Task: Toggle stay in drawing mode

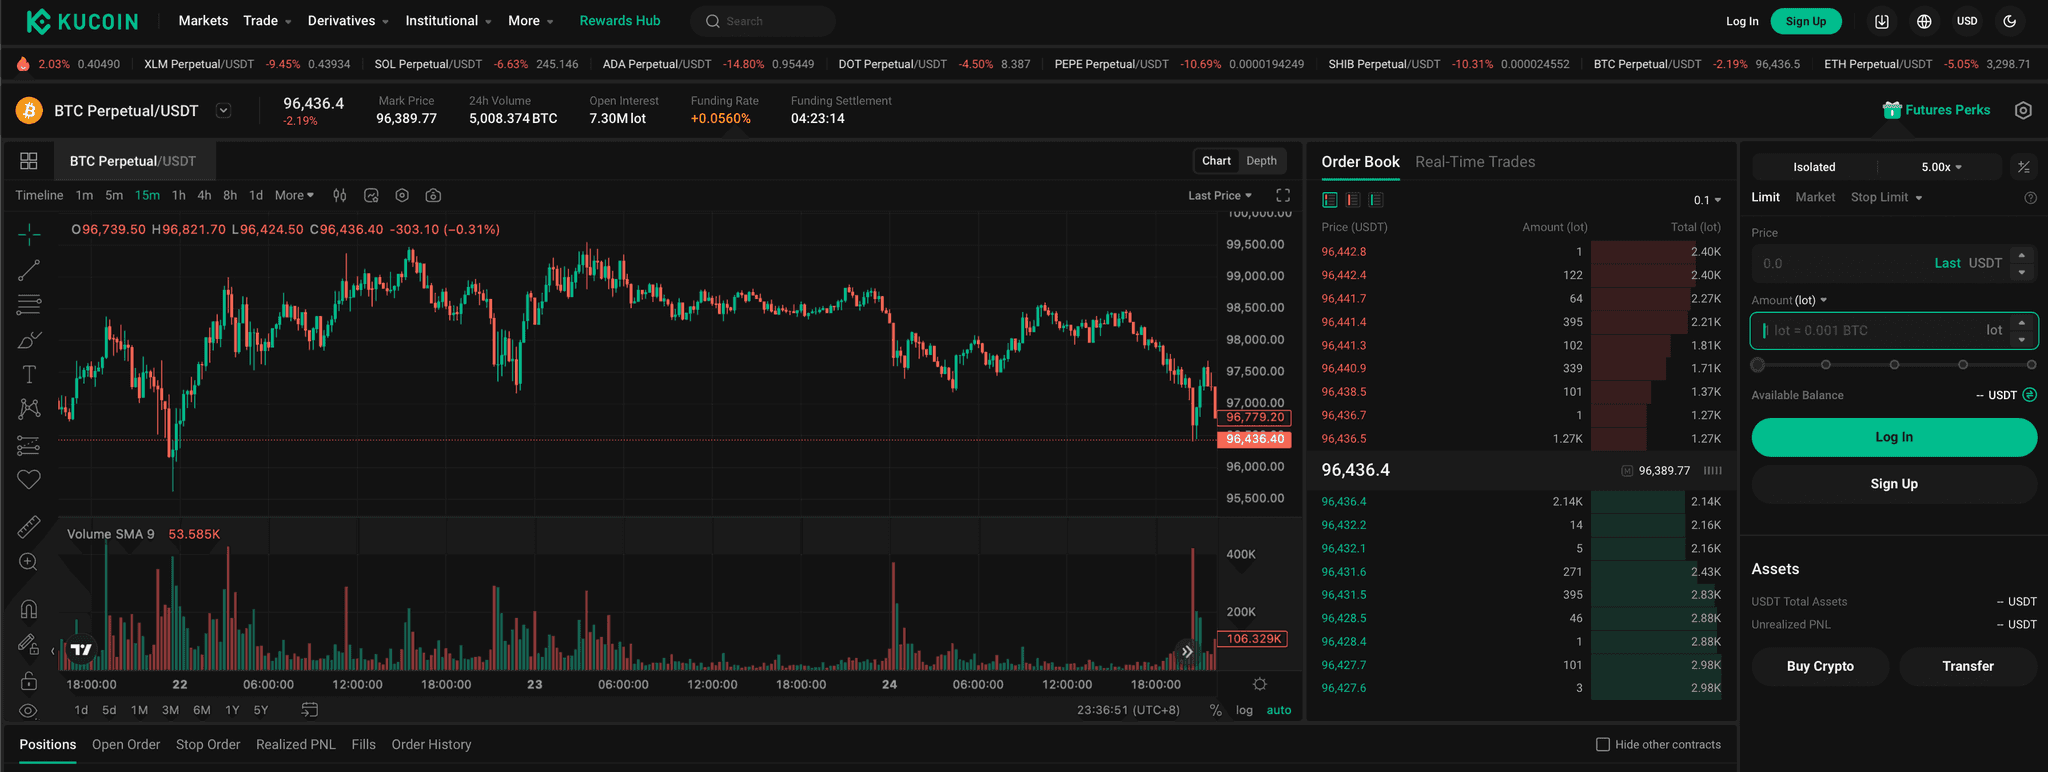Action: 29,645
